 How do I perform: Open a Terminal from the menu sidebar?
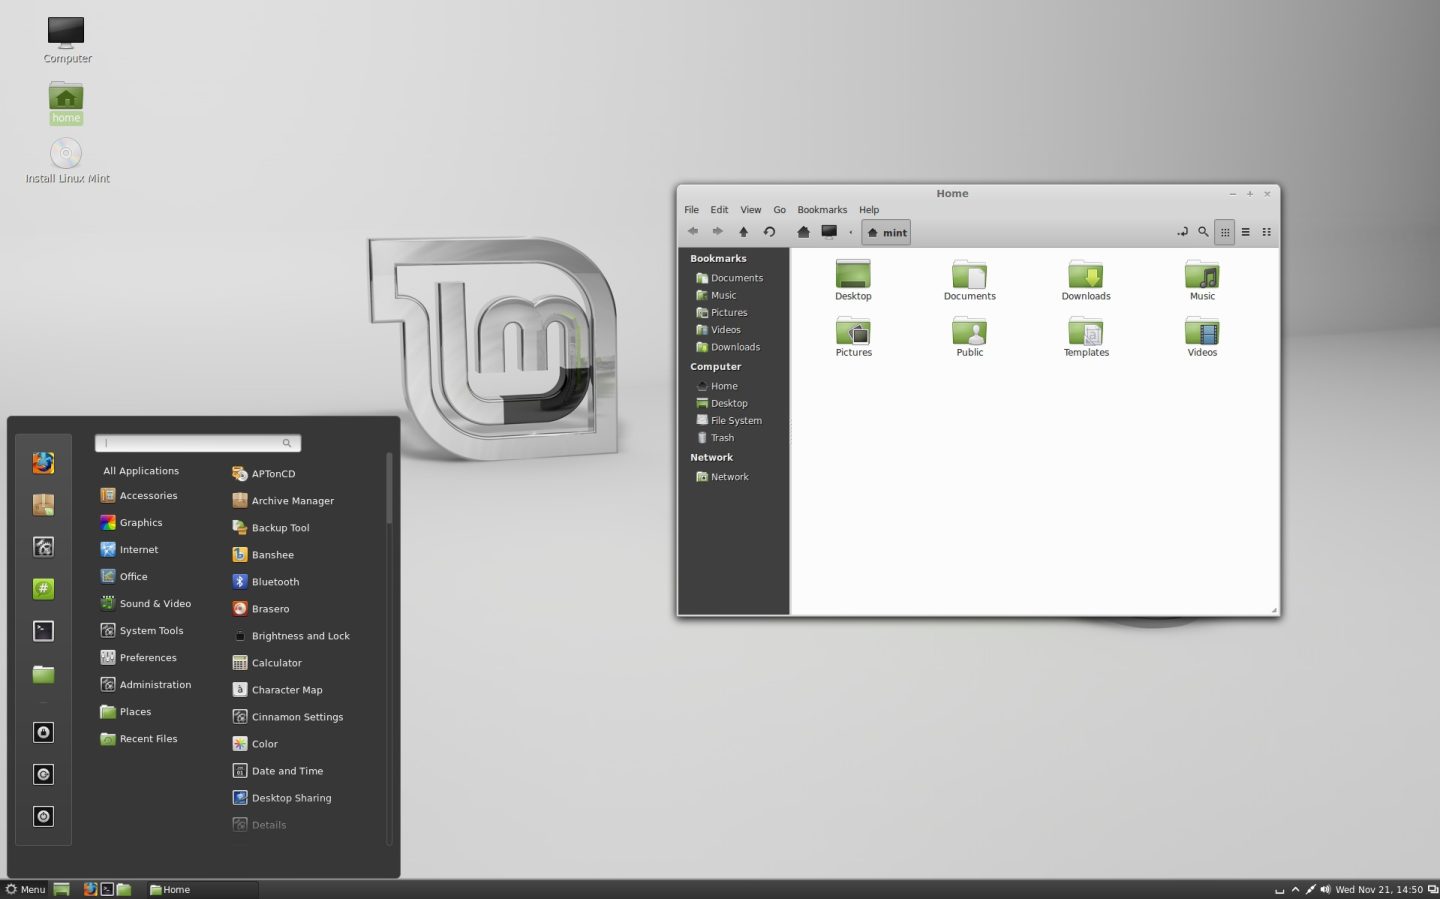(x=43, y=630)
